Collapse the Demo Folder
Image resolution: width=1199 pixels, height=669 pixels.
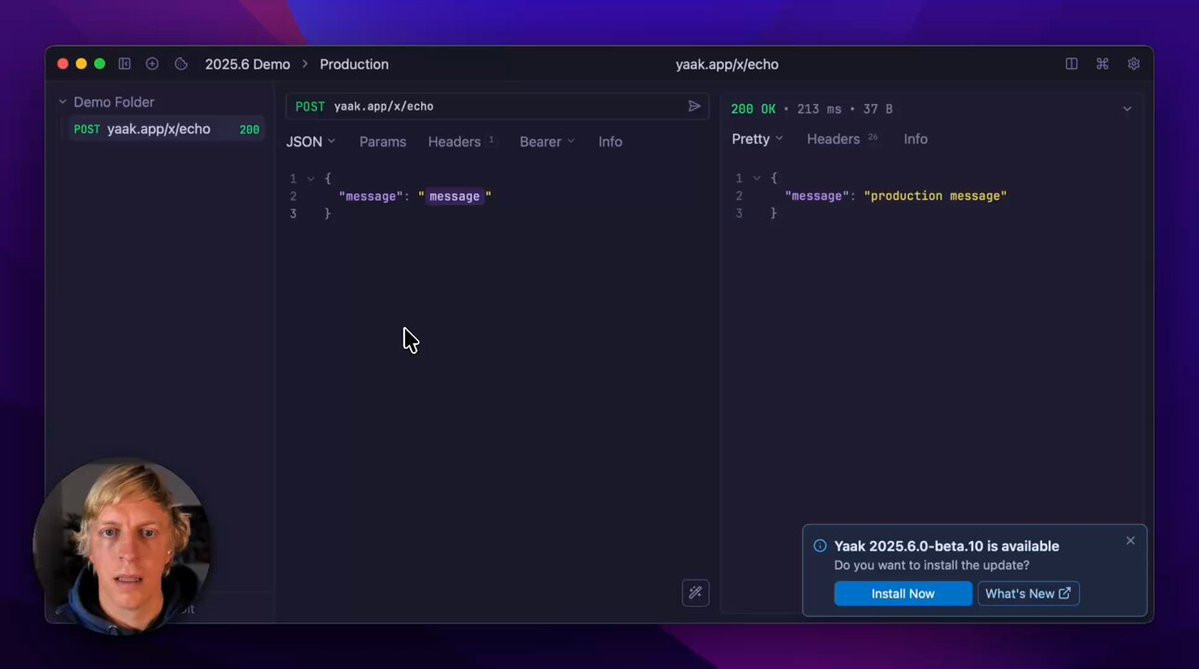pos(63,102)
